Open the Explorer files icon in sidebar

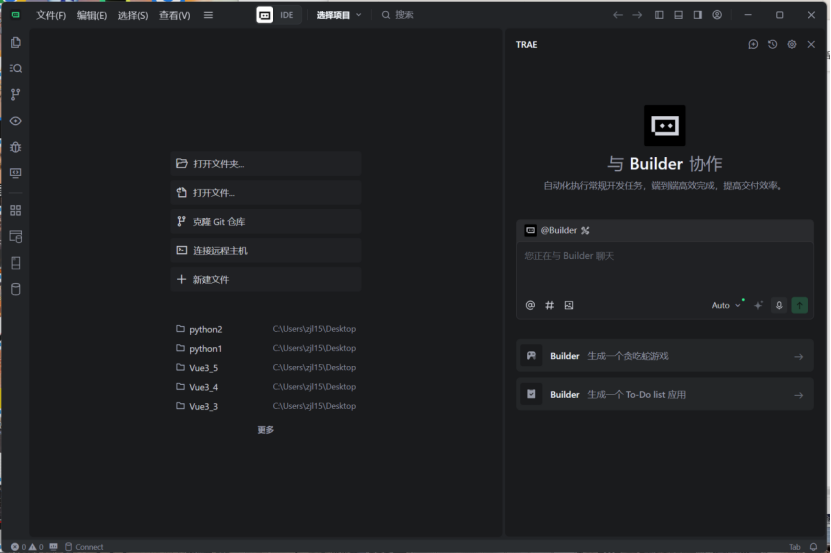pos(16,42)
